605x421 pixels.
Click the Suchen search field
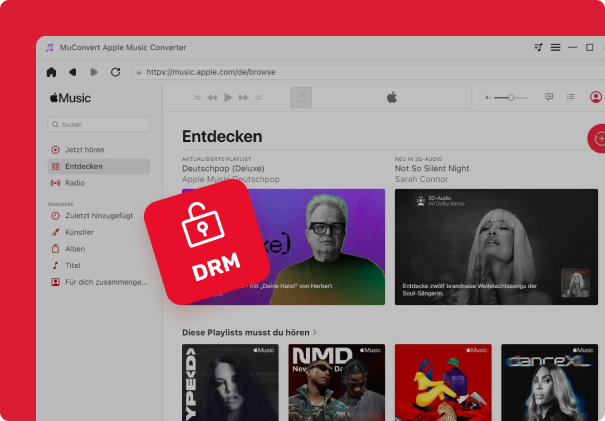[99, 125]
